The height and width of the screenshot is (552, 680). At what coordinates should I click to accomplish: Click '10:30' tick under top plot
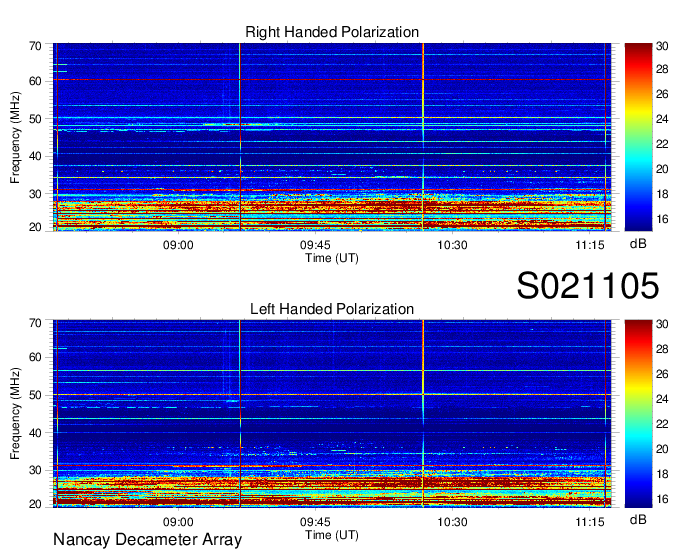pyautogui.click(x=452, y=245)
